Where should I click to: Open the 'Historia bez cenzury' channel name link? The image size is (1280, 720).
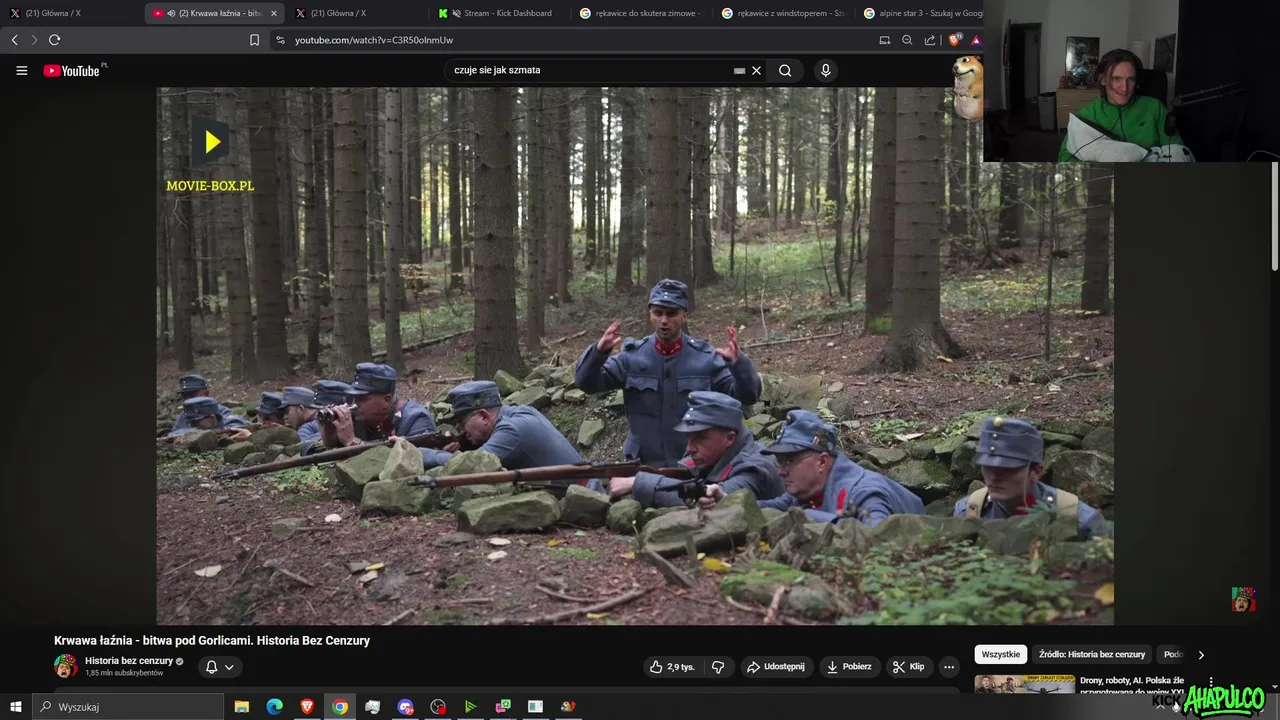click(x=129, y=661)
